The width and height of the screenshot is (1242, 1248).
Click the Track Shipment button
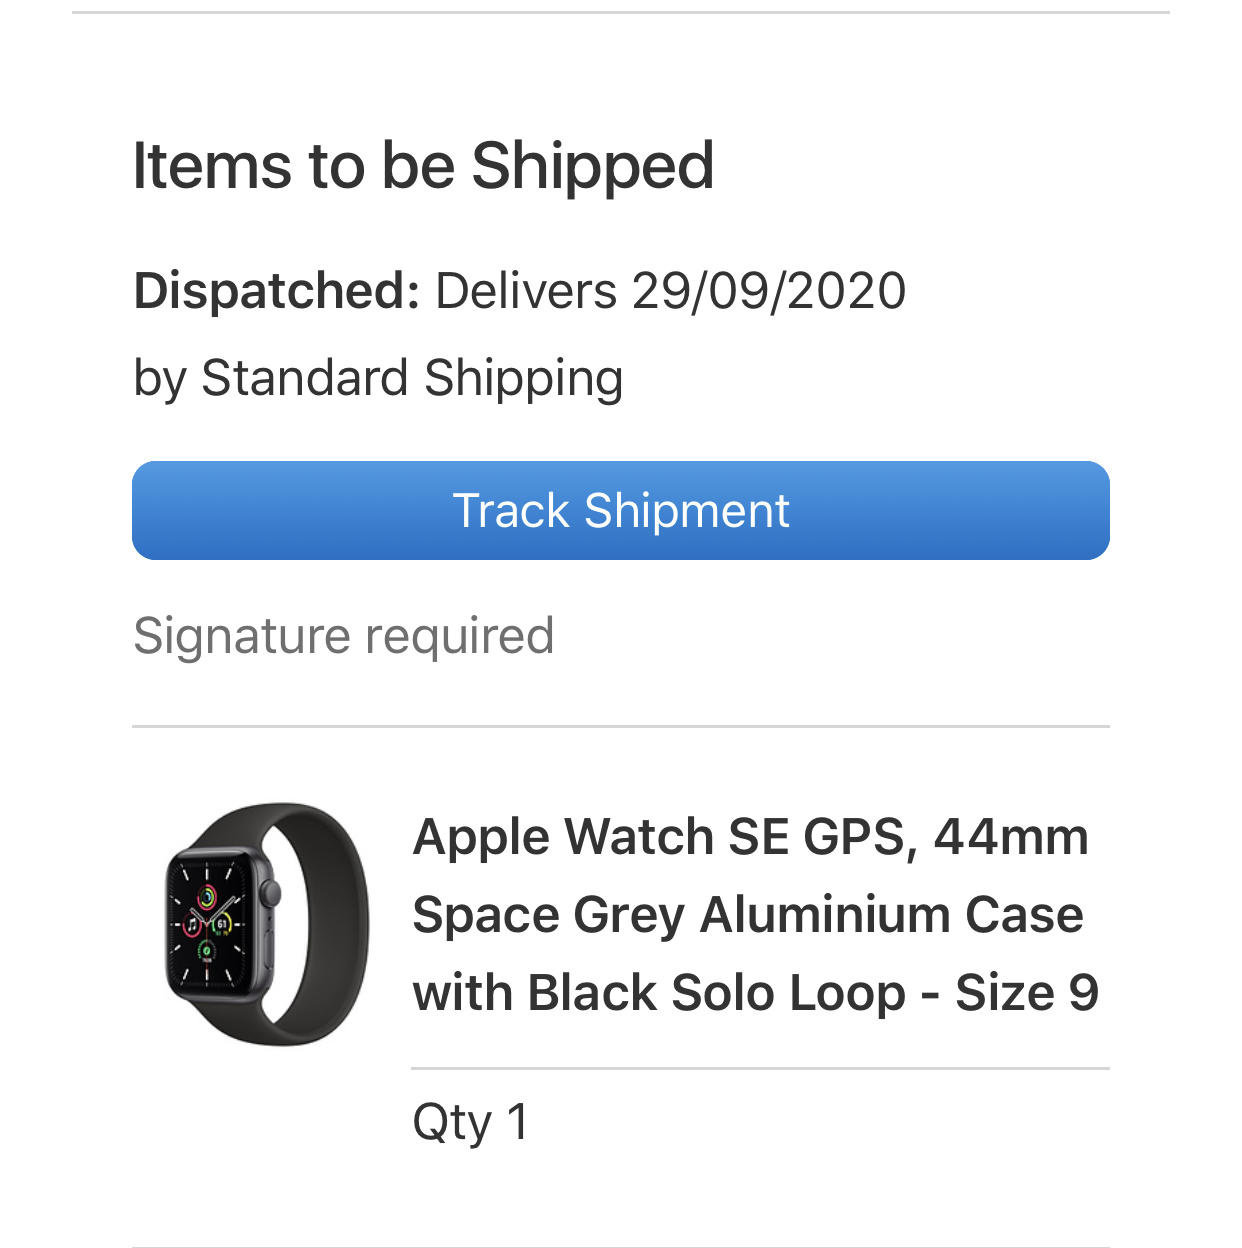point(620,510)
